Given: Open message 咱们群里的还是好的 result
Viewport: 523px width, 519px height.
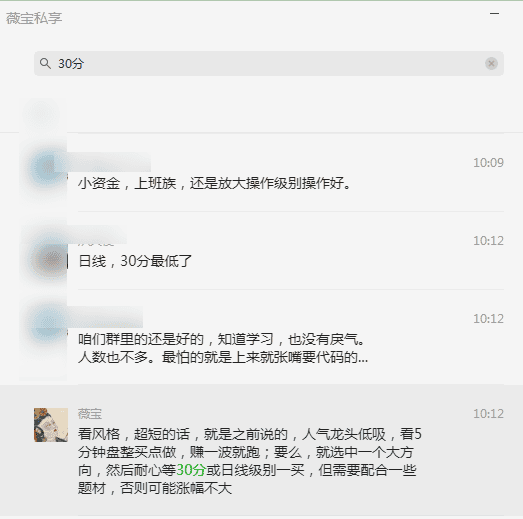Looking at the screenshot, I should tap(262, 337).
